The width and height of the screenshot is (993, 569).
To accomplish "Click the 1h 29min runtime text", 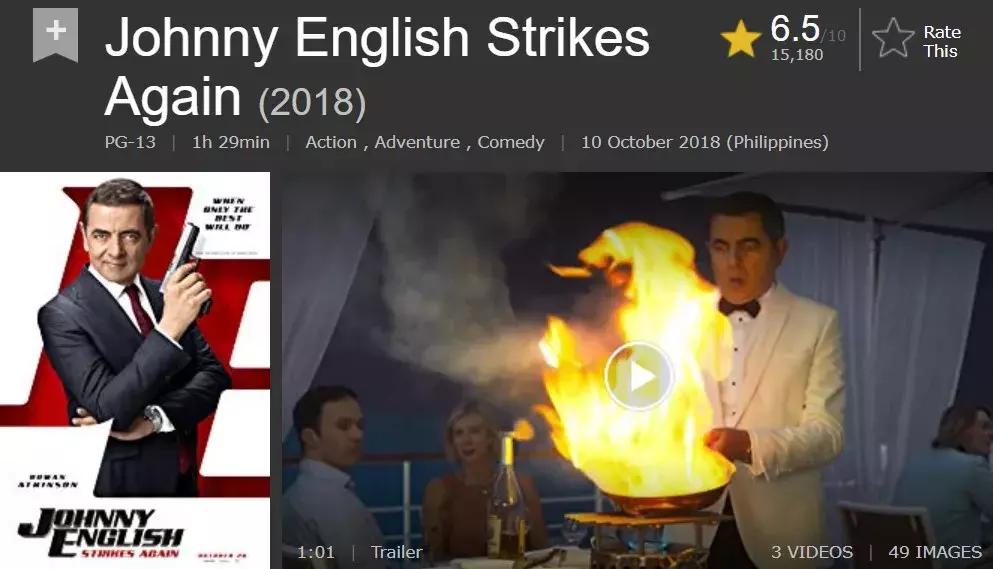I will (x=231, y=142).
